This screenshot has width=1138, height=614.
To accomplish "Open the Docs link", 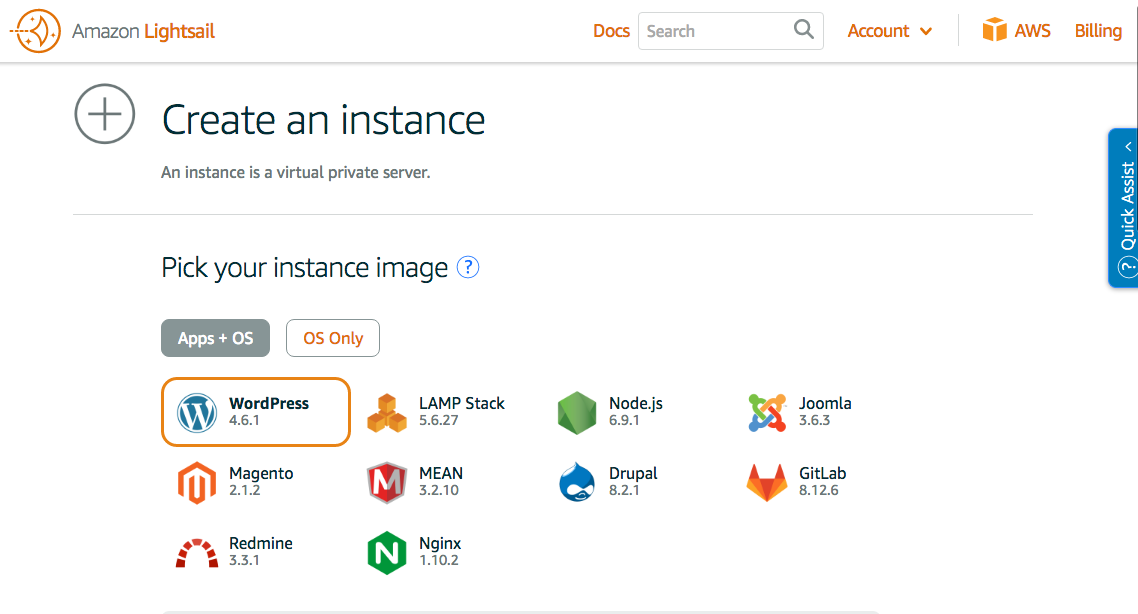I will coord(611,31).
